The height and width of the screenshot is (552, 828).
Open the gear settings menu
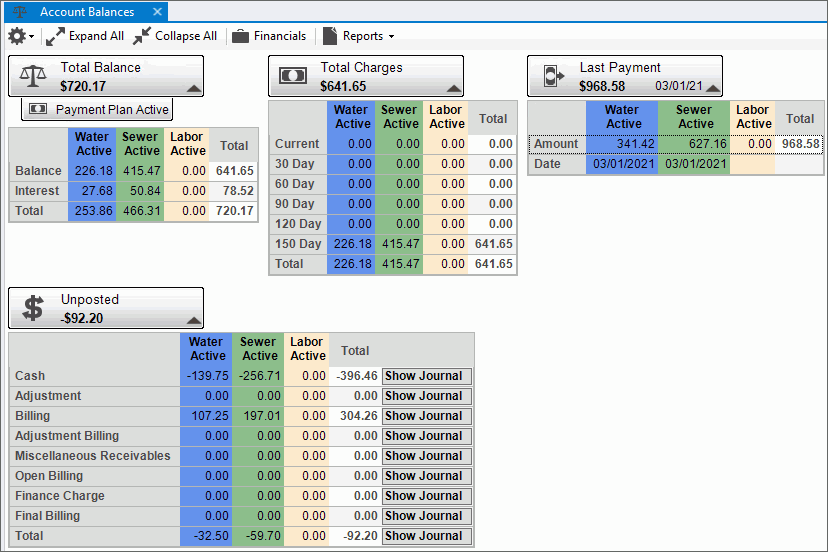tap(17, 36)
